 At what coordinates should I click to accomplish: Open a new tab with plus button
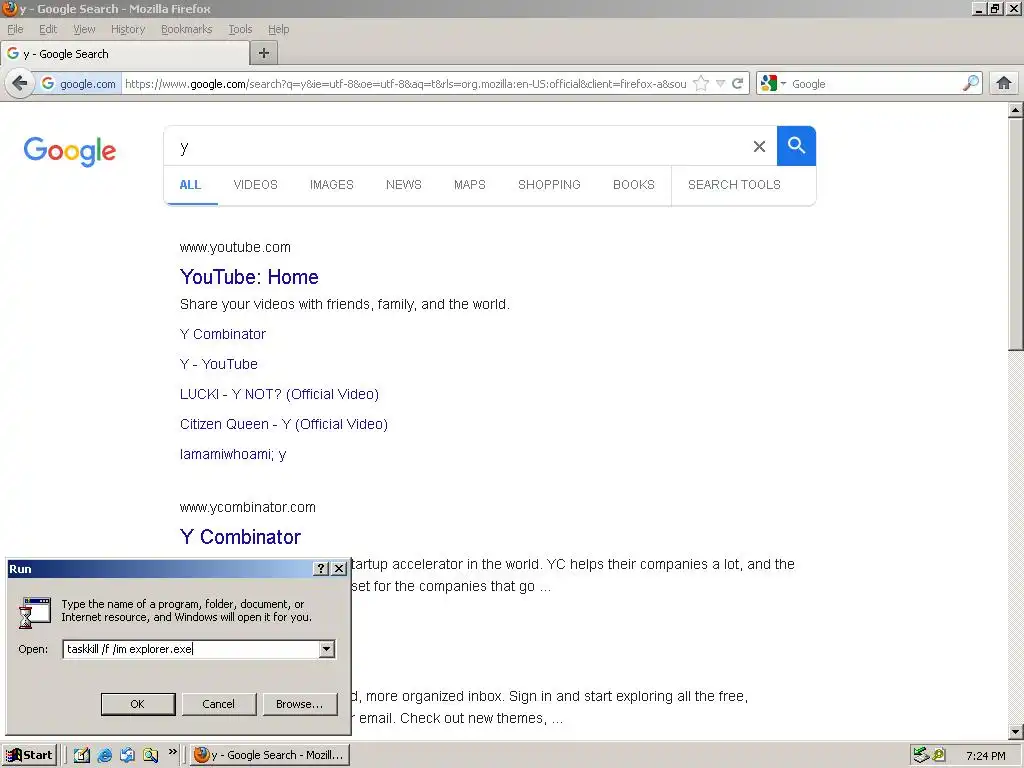pos(264,54)
